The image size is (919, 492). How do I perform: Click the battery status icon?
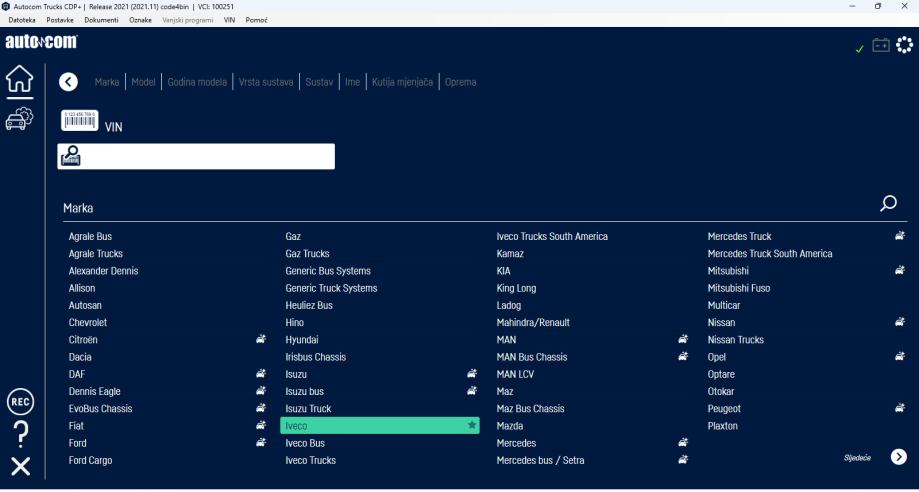tap(881, 45)
